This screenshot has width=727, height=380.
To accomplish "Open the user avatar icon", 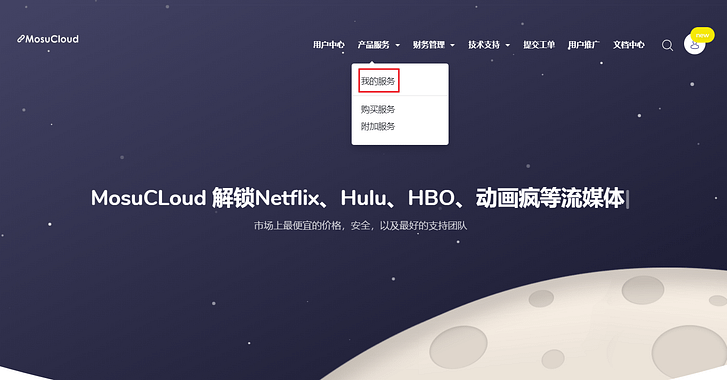I will point(694,44).
